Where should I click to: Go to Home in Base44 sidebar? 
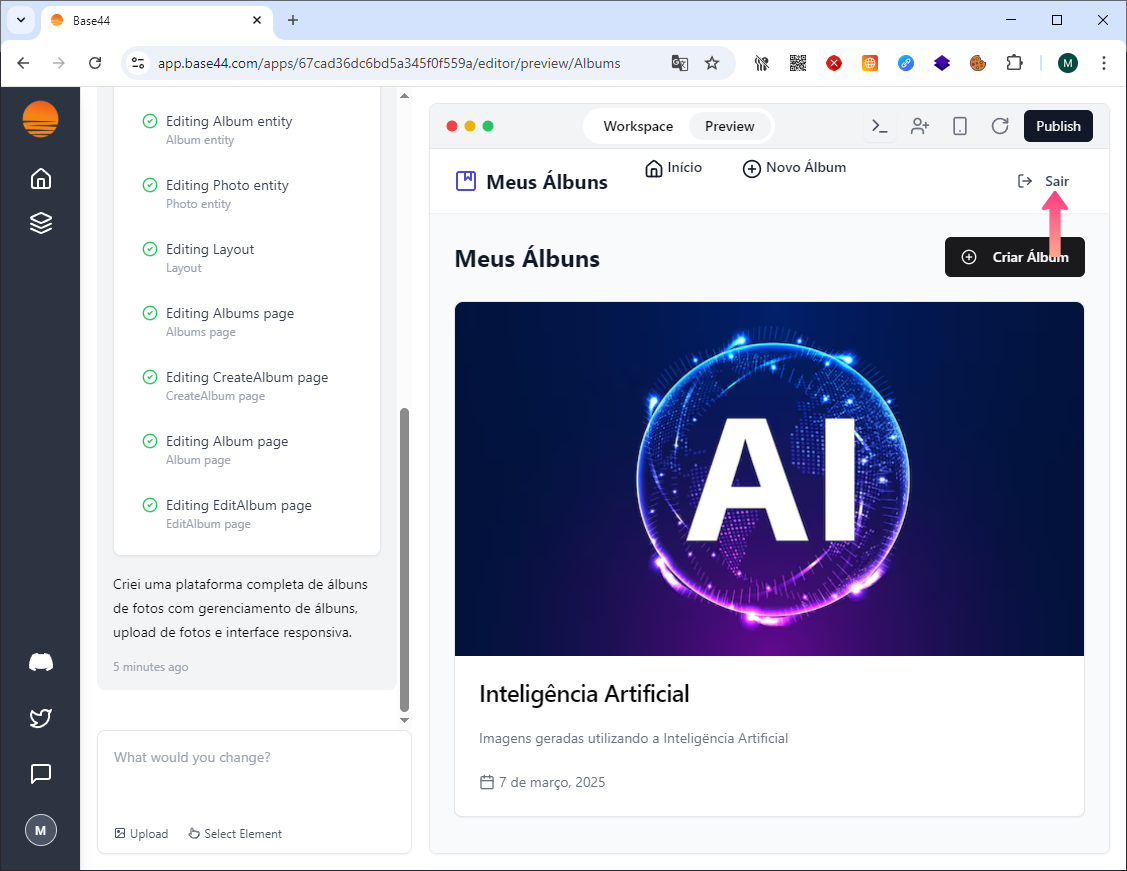point(41,178)
